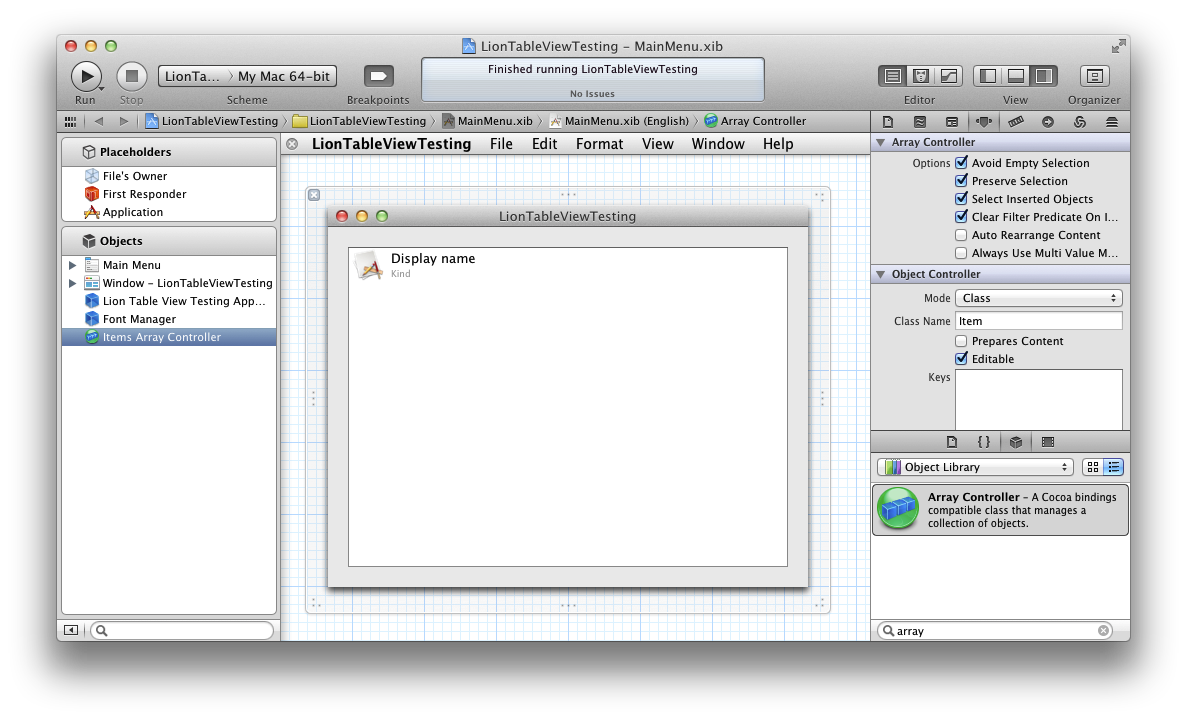Image resolution: width=1187 pixels, height=720 pixels.
Task: Close the menu bar editor
Action: [x=292, y=144]
